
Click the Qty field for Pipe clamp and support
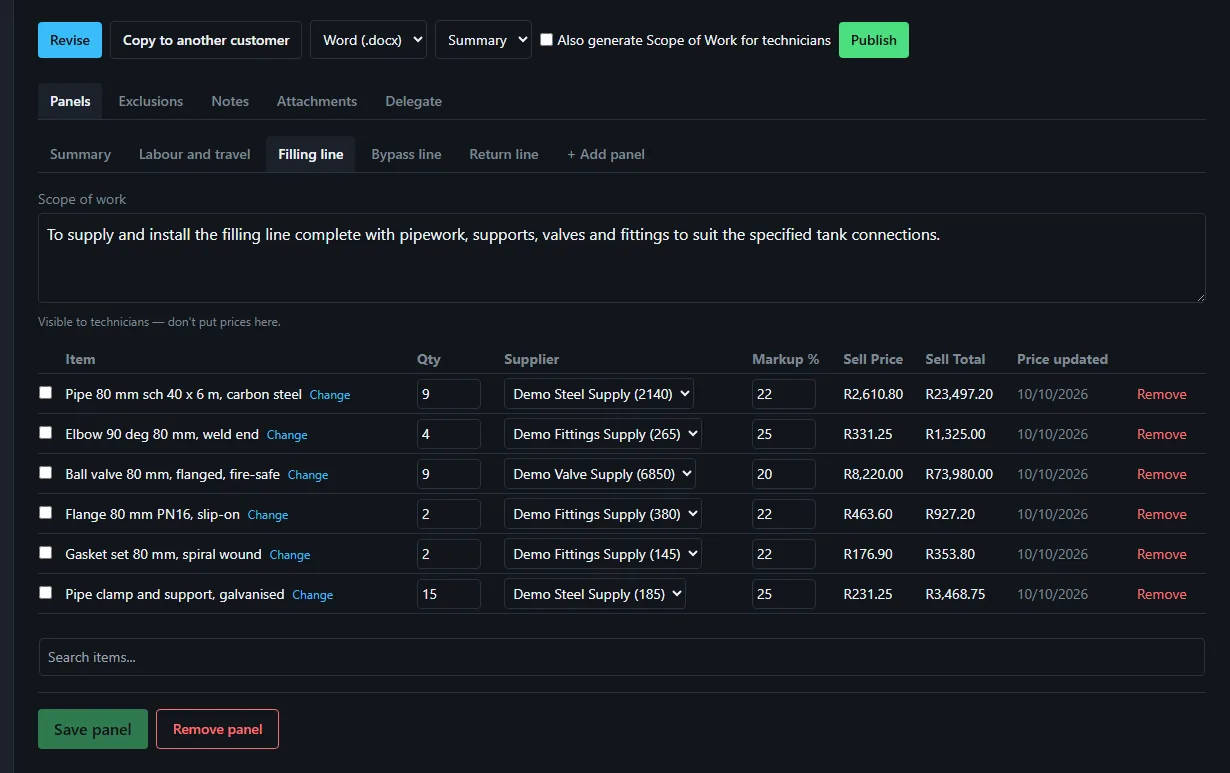point(449,594)
